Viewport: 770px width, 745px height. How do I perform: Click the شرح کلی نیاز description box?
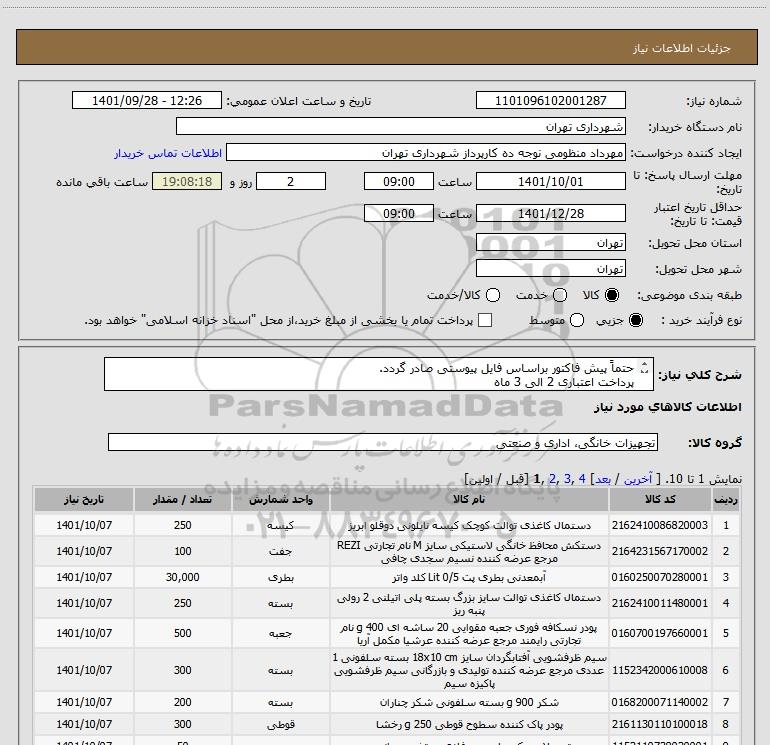tap(379, 374)
